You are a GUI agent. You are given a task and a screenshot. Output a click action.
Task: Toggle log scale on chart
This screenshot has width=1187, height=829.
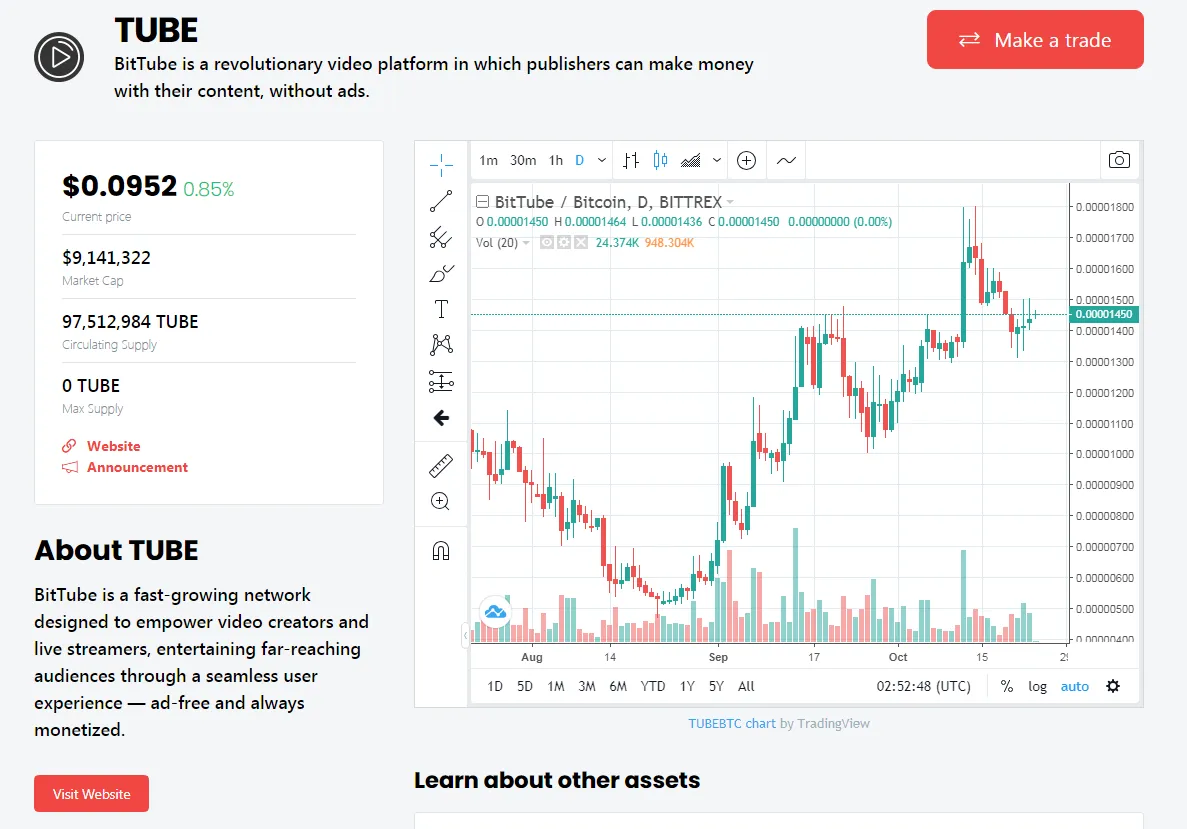[1037, 687]
